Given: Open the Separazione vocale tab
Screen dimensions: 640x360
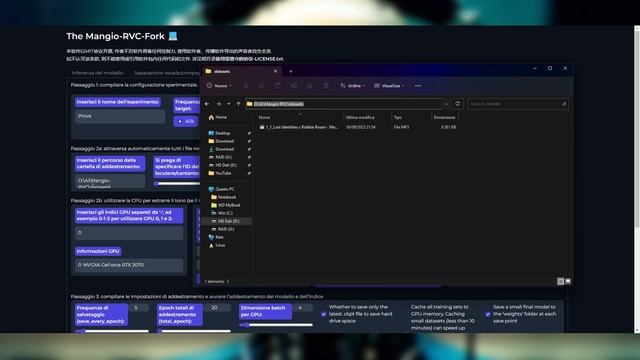Looking at the screenshot, I should click(167, 73).
